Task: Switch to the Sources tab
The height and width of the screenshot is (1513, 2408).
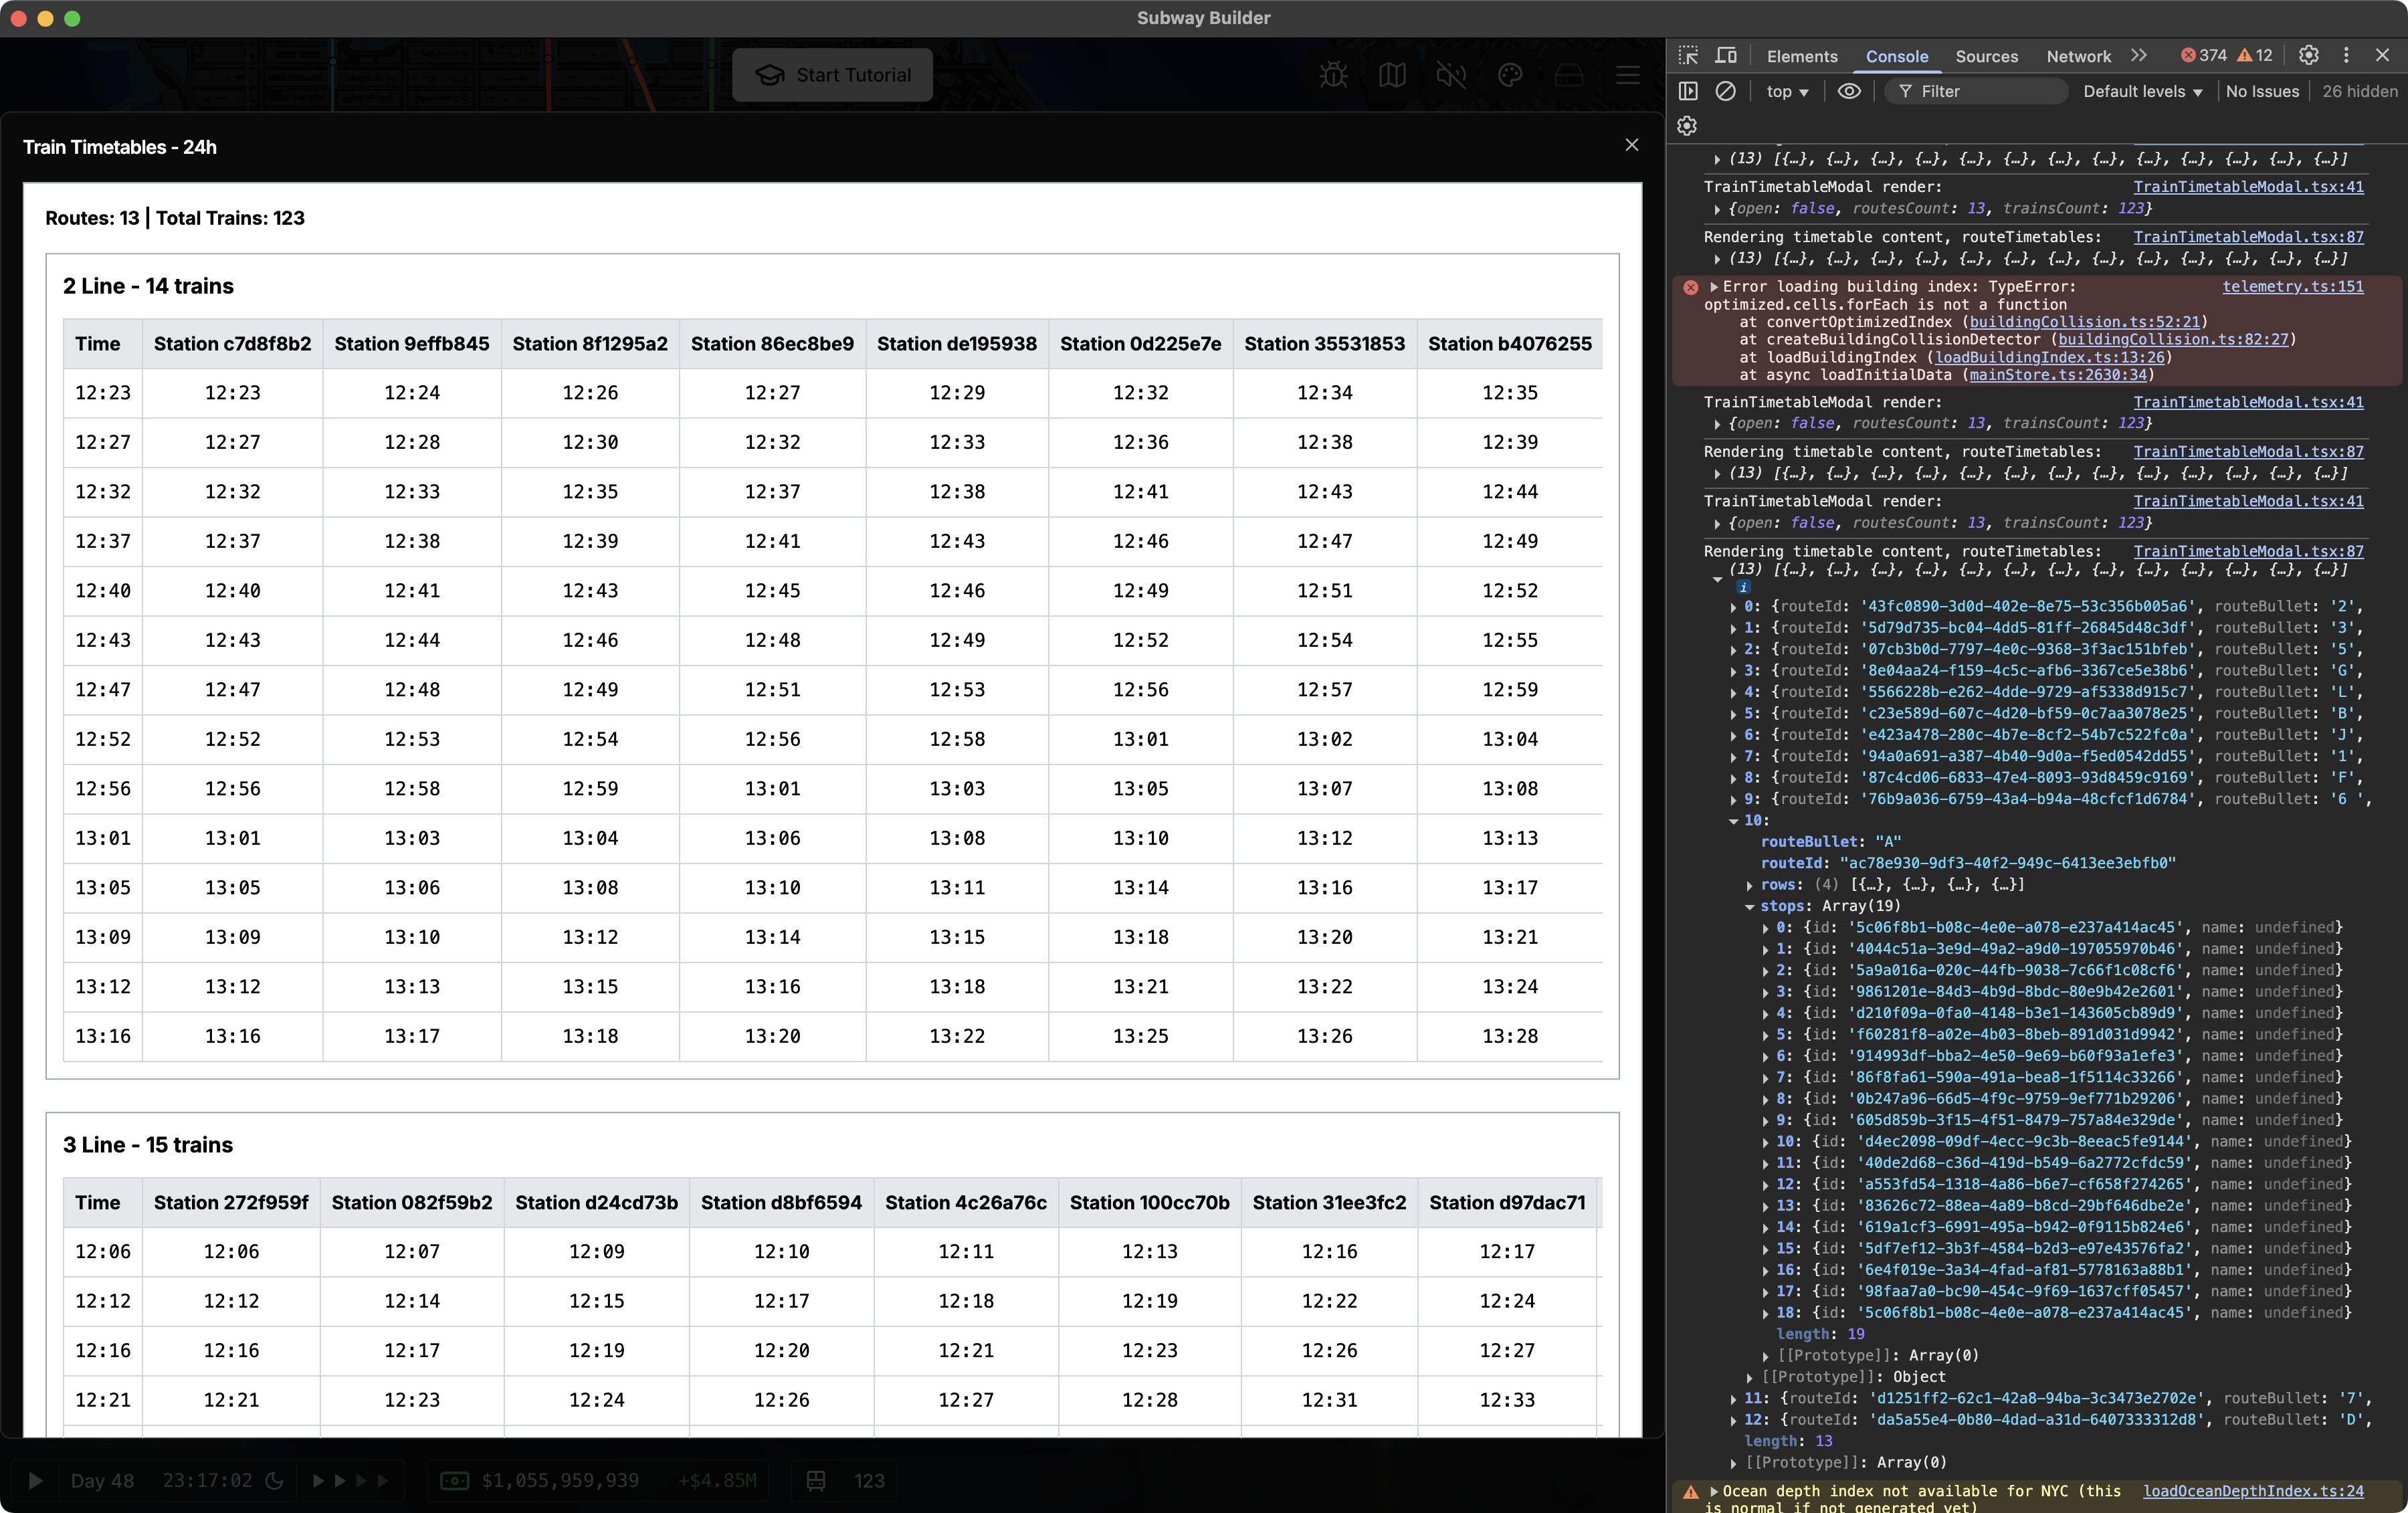Action: pos(1987,57)
